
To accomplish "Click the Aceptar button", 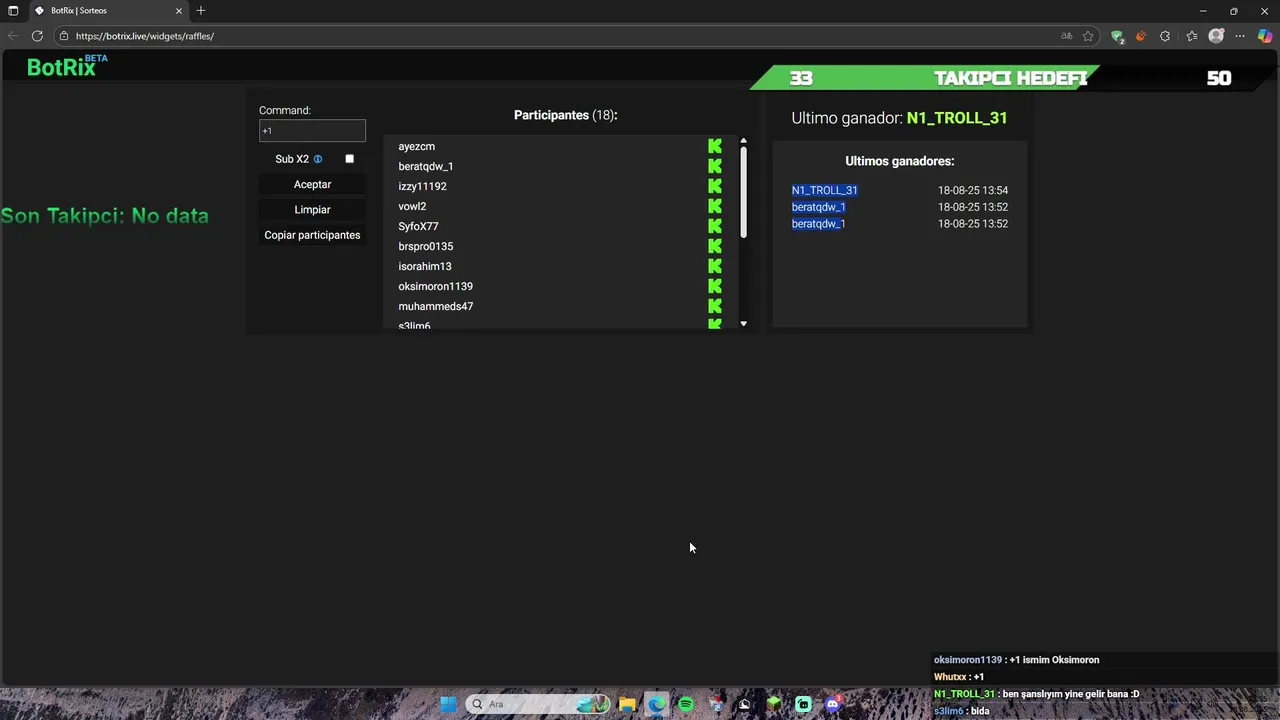I will click(312, 184).
